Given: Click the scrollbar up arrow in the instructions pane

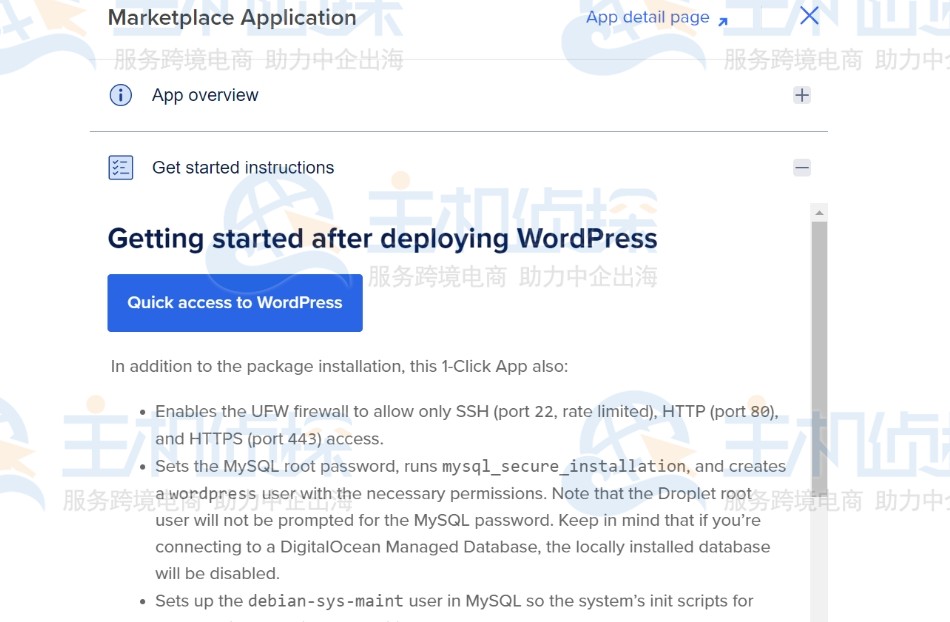Looking at the screenshot, I should 819,213.
